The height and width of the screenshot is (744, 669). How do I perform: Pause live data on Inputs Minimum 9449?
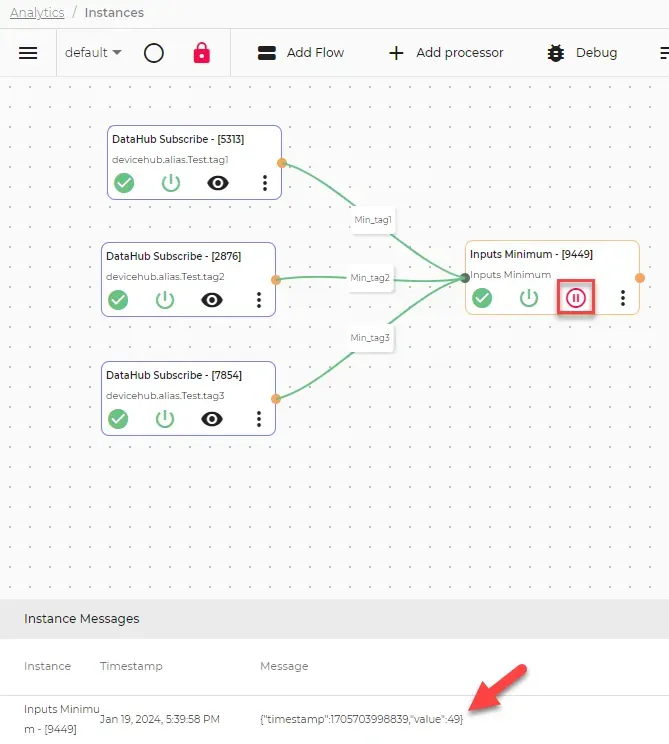[x=576, y=298]
